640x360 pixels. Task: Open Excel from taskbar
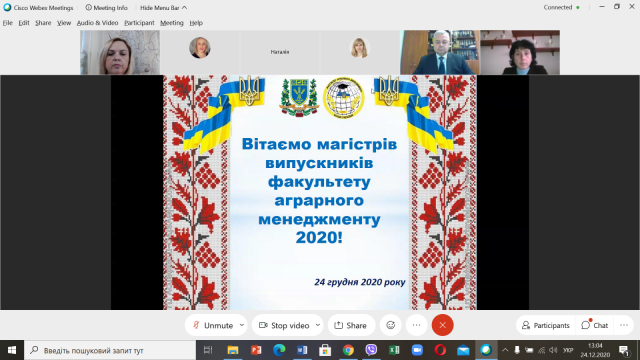(394, 350)
